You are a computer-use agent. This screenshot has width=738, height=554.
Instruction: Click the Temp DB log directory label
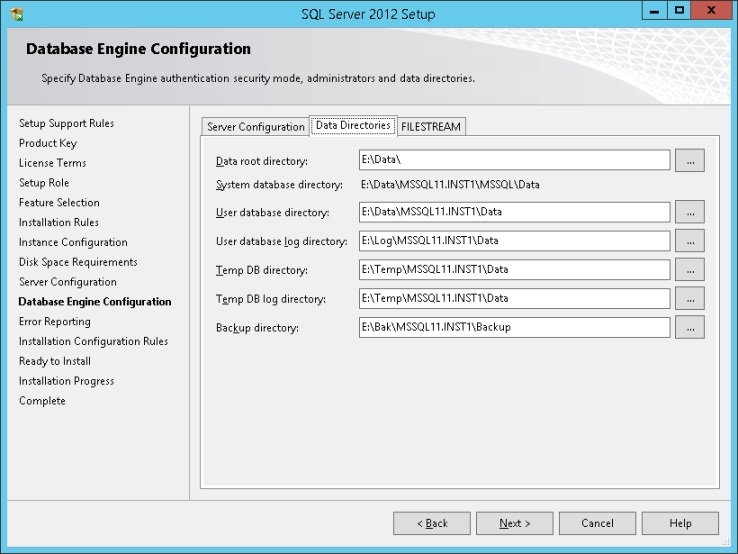coord(271,299)
